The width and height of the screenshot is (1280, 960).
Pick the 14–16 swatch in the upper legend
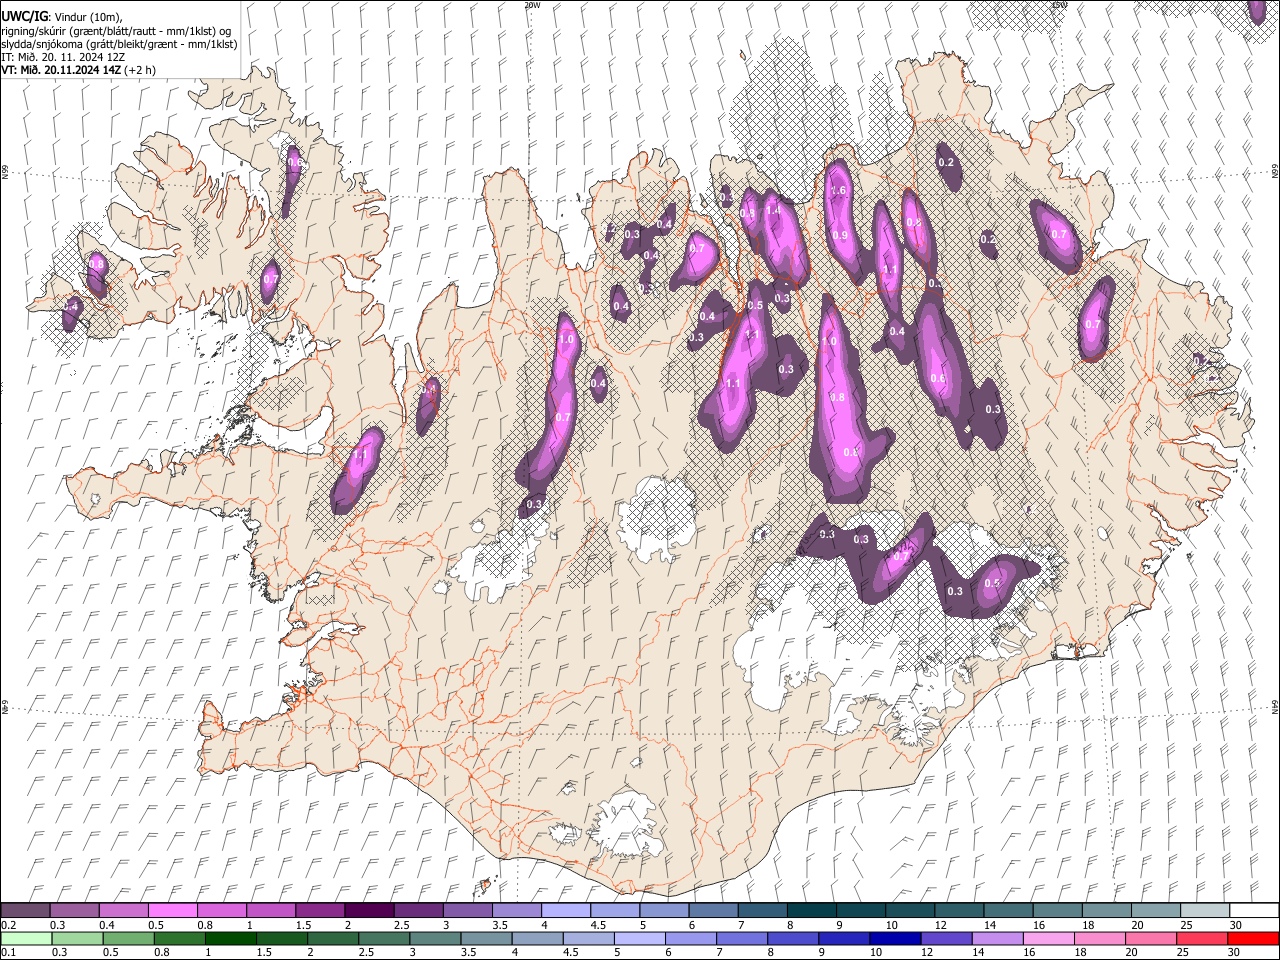[1008, 910]
